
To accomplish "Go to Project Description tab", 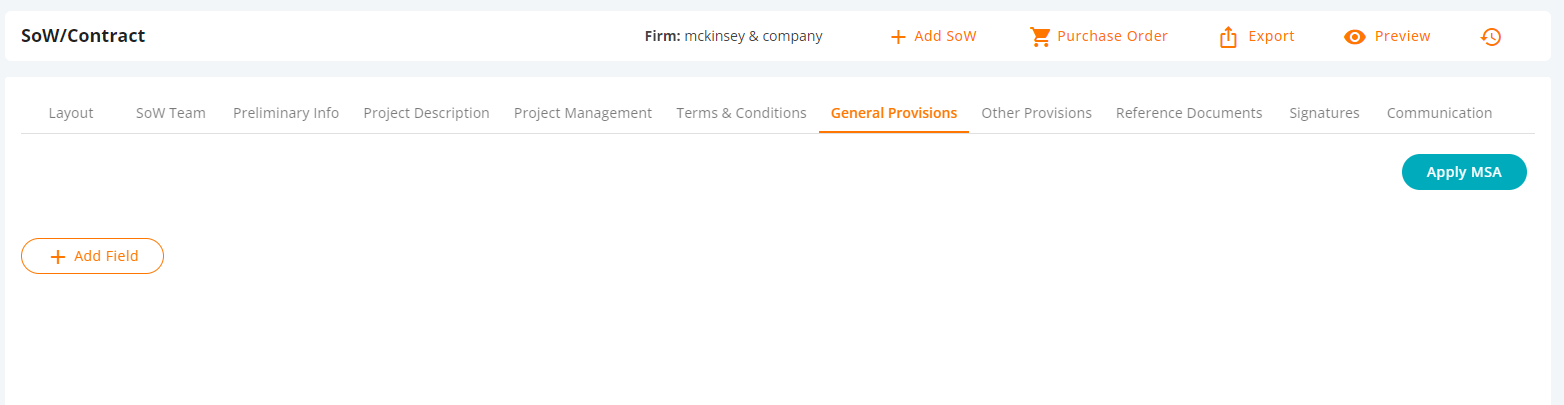I will pyautogui.click(x=427, y=113).
